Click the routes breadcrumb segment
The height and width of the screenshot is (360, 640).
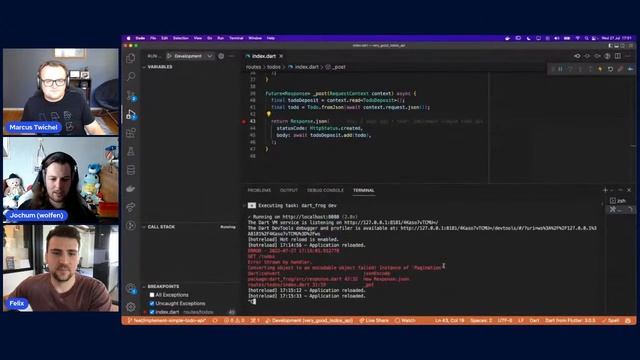pos(253,67)
